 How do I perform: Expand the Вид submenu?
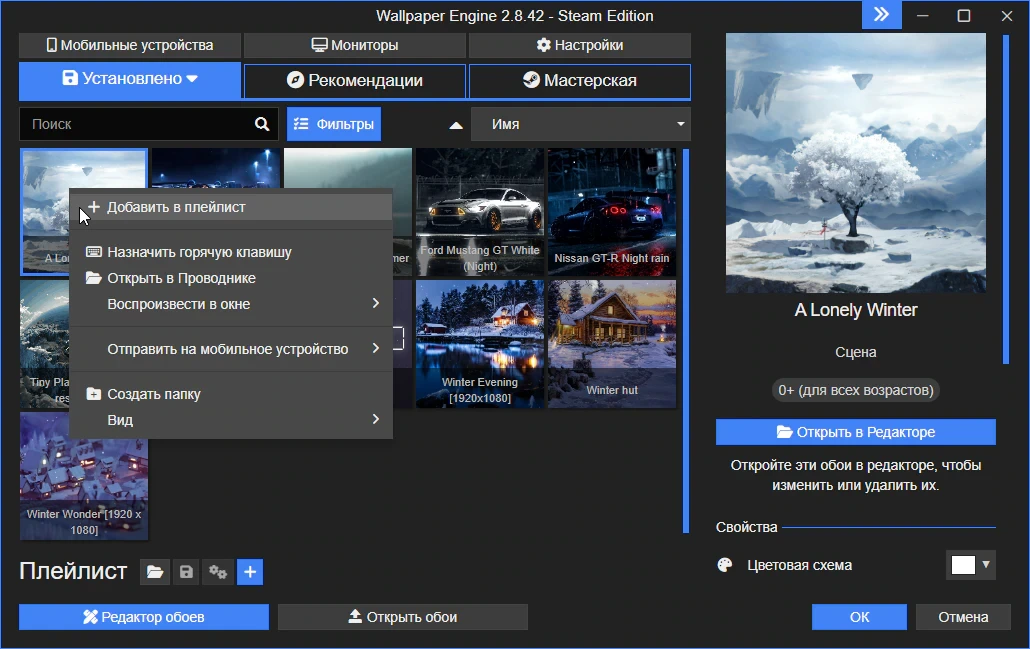[376, 419]
